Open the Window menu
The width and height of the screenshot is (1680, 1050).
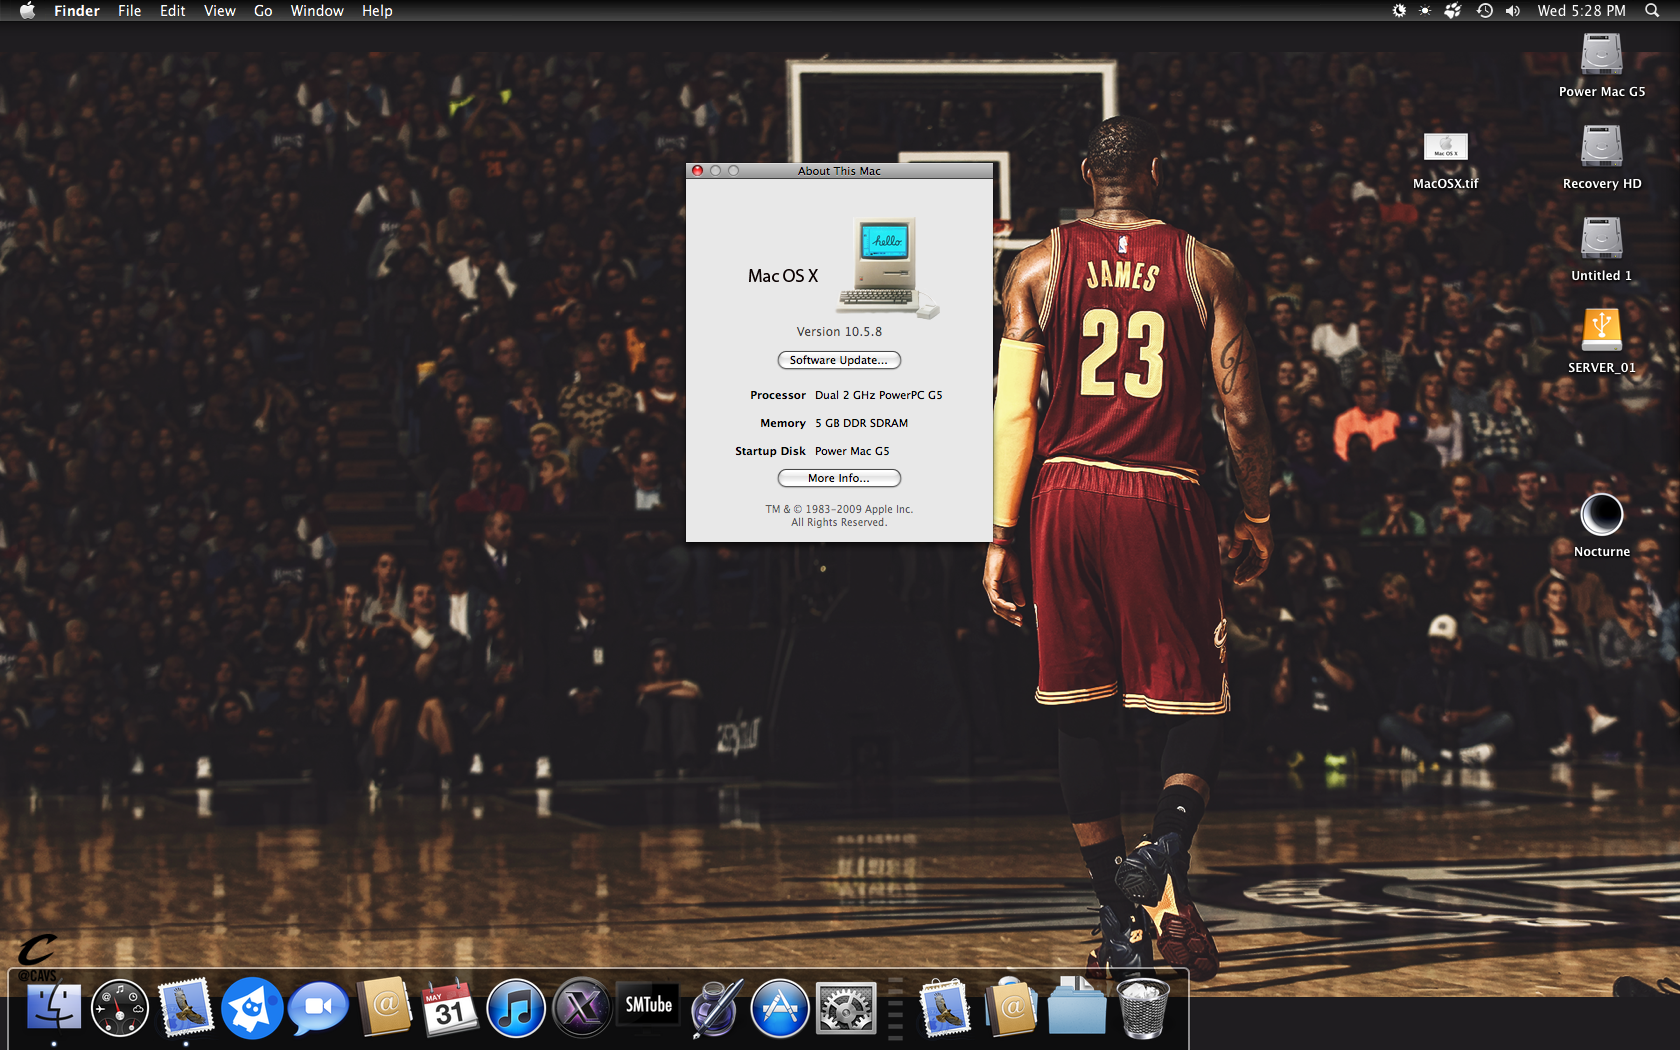coord(317,11)
